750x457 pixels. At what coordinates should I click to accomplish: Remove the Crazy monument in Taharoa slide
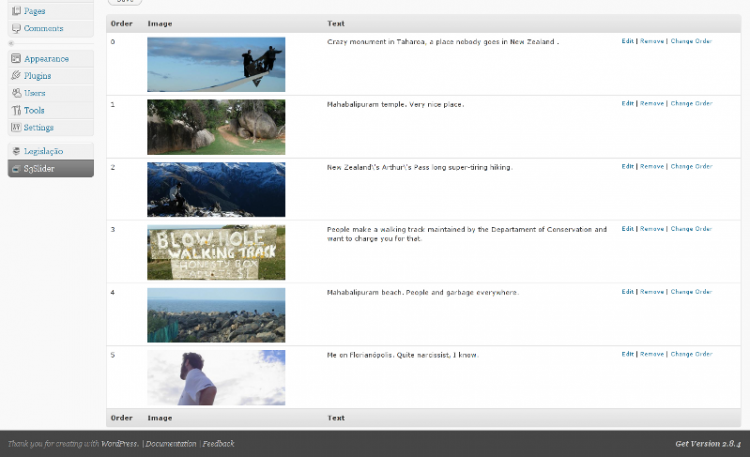[652, 41]
